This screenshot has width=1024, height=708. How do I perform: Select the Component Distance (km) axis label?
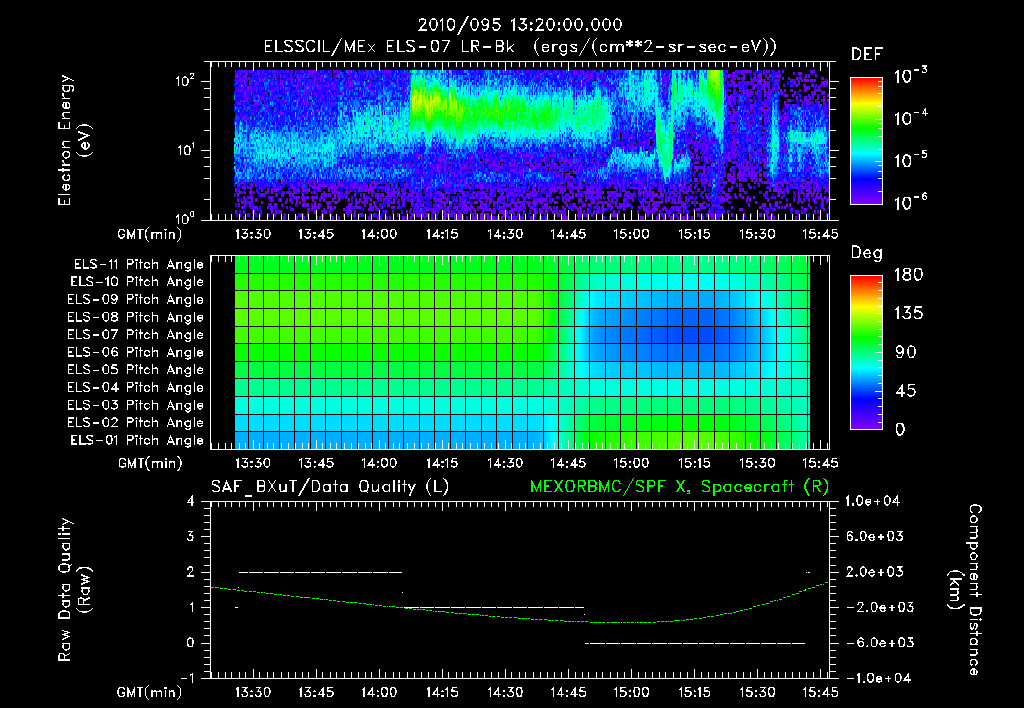point(966,590)
